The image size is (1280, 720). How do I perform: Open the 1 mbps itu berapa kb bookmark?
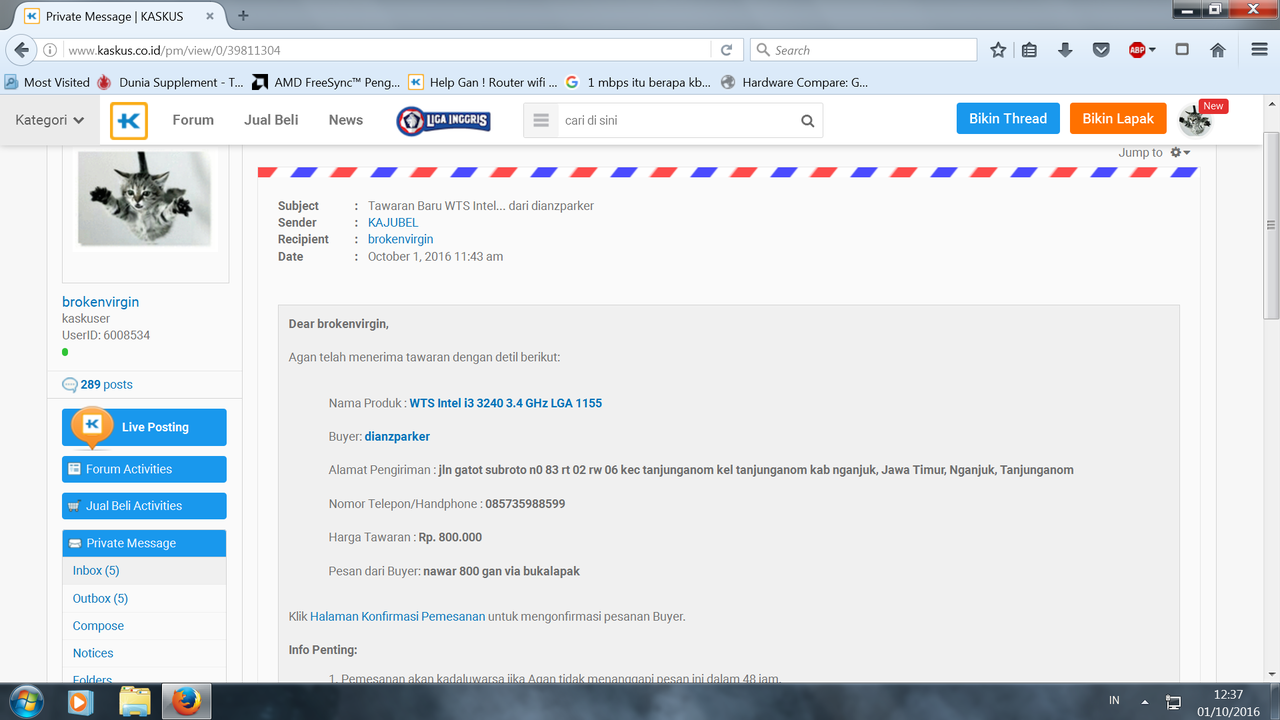tap(640, 82)
